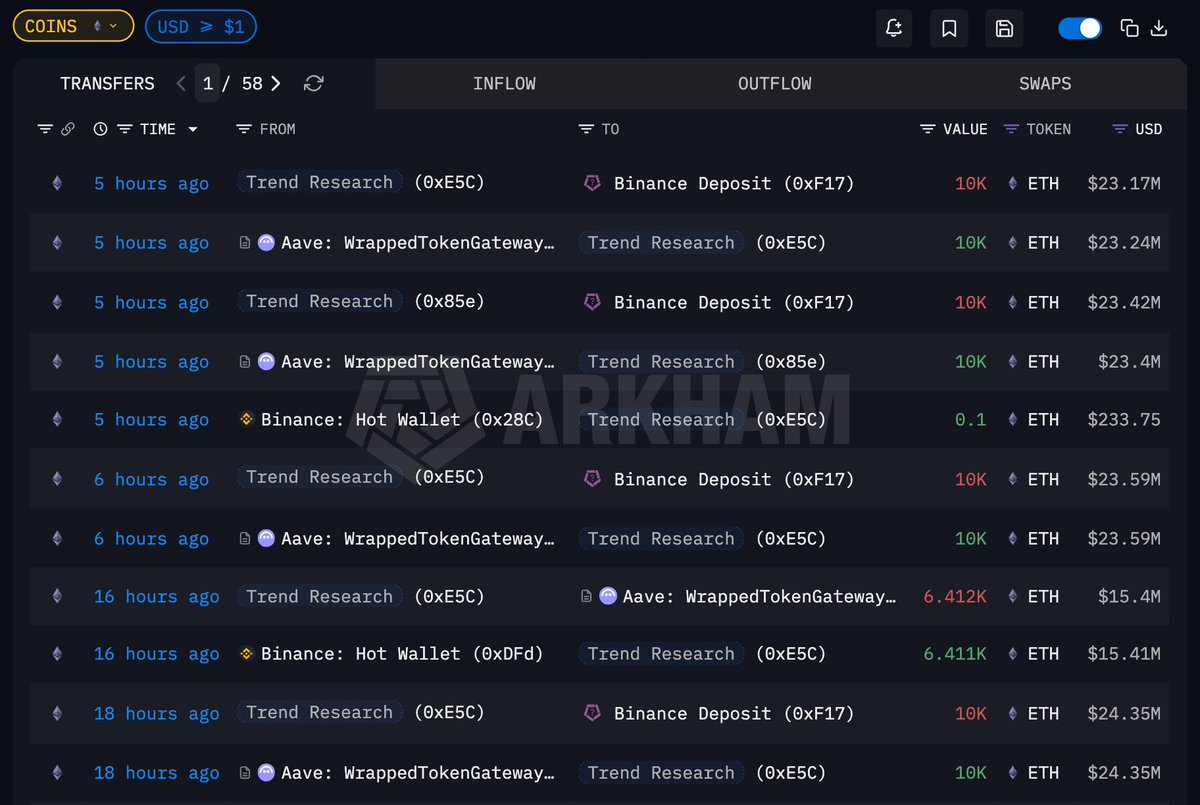
Task: Click the first '18 hours ago' timestamp
Action: coord(156,714)
